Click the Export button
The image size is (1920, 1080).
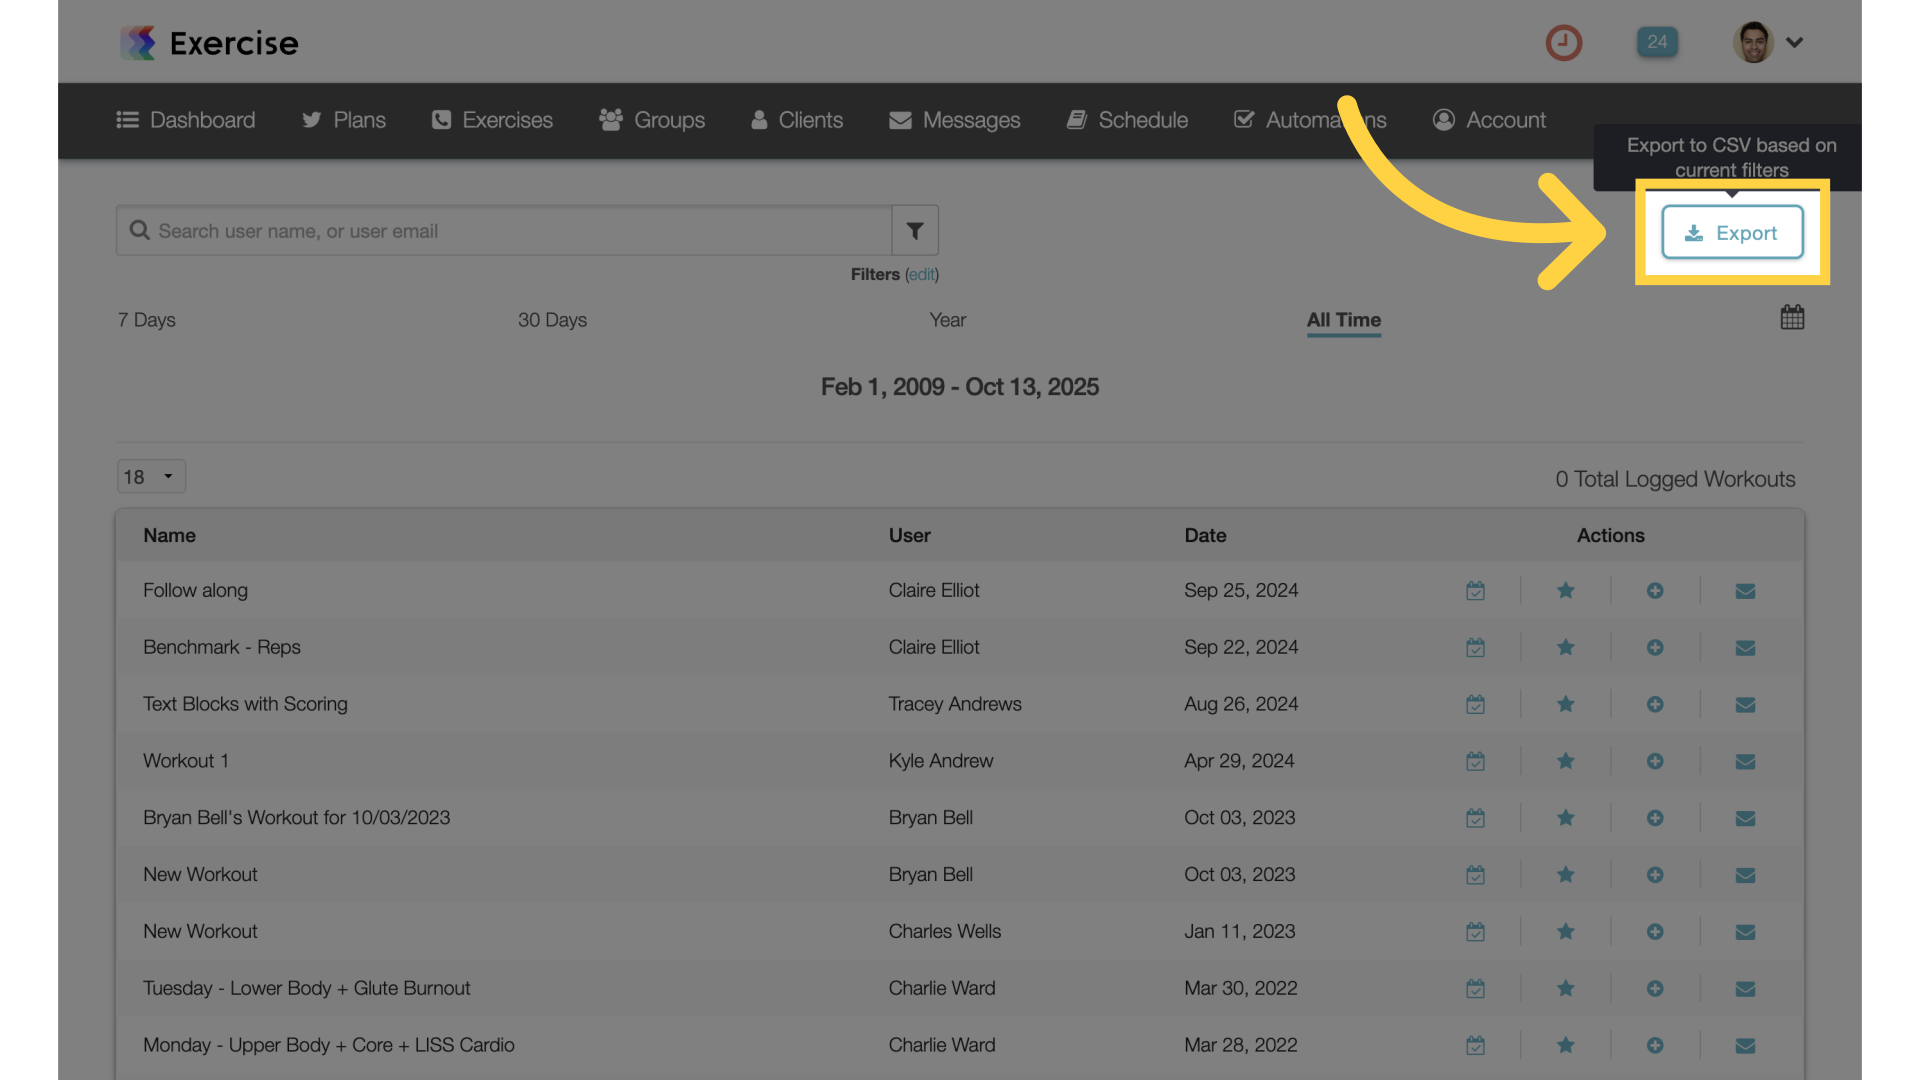click(1733, 231)
